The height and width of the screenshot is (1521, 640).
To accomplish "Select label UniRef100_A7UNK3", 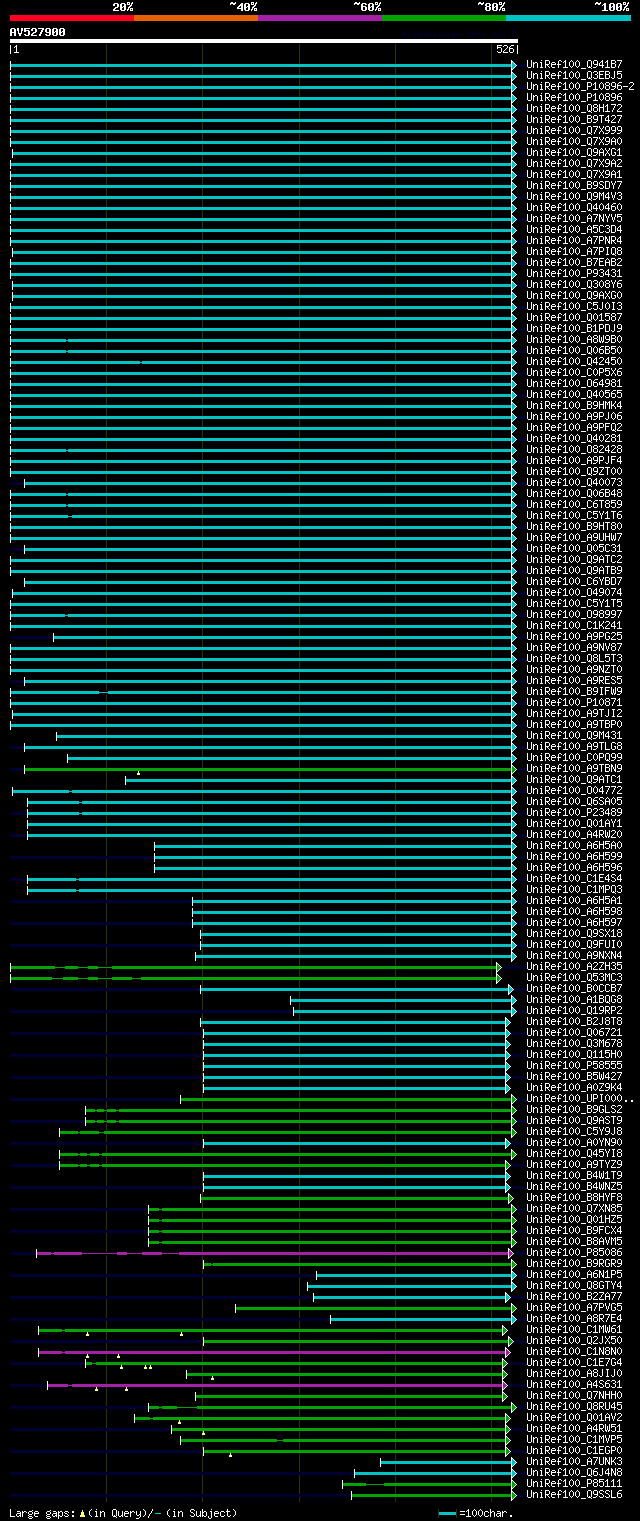I will (574, 1462).
